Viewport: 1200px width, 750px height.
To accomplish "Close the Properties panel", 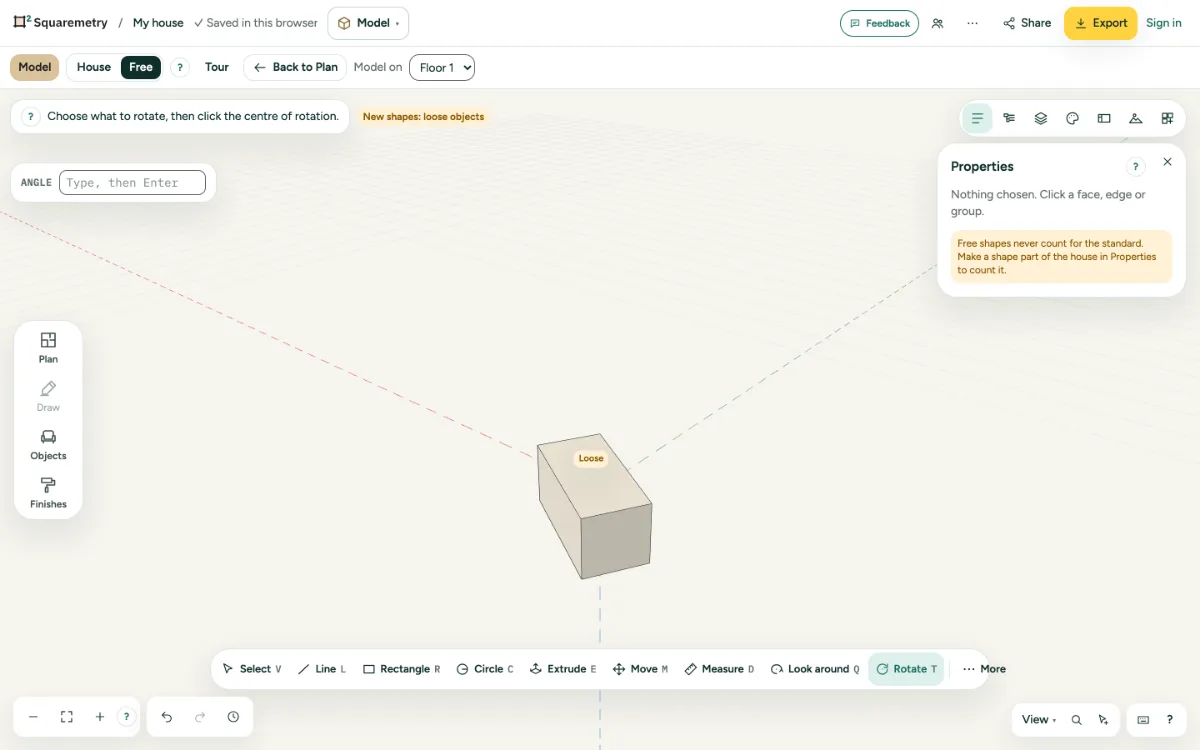I will [1167, 162].
